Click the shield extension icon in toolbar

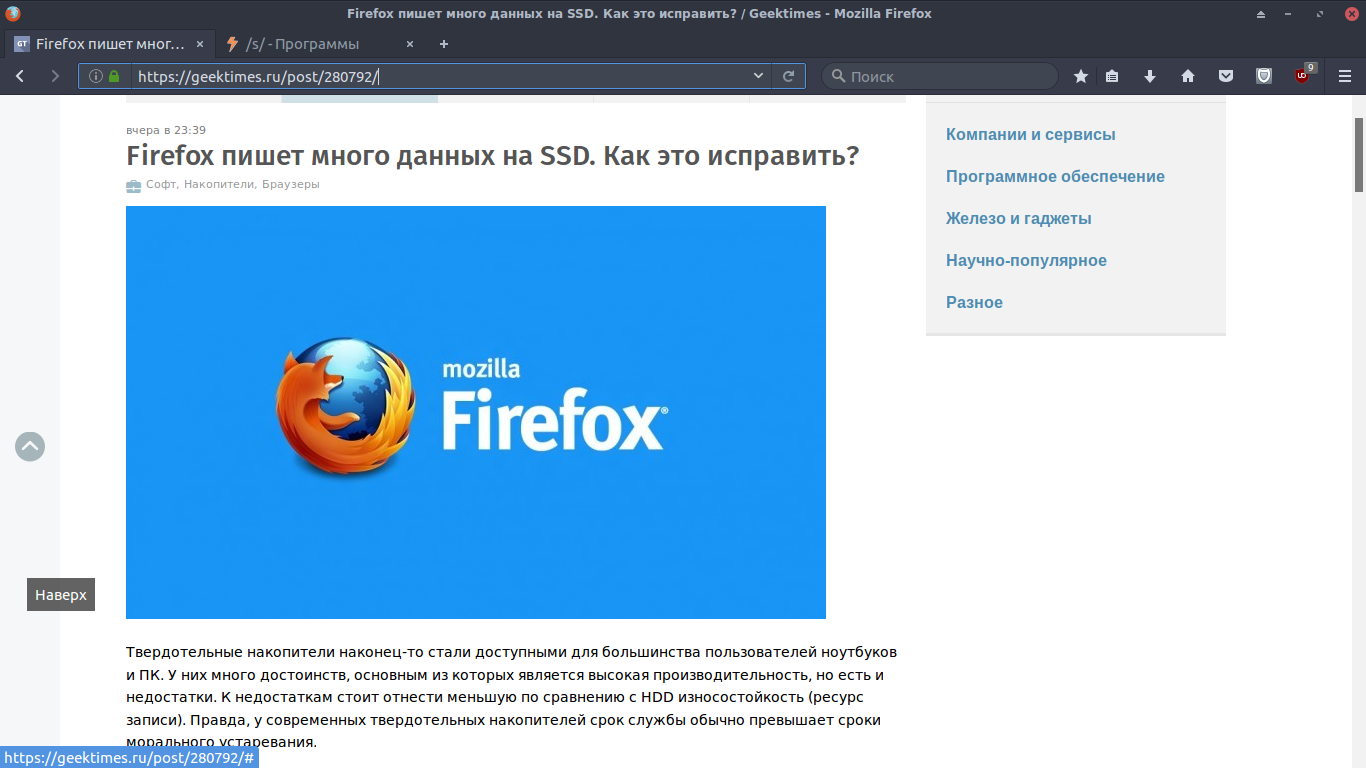coord(1264,76)
